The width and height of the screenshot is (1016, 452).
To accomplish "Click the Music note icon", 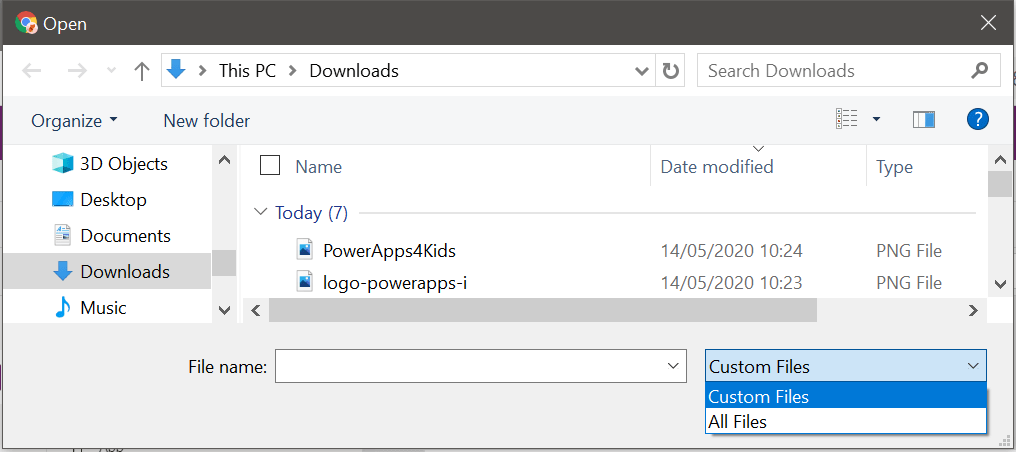I will pyautogui.click(x=62, y=307).
